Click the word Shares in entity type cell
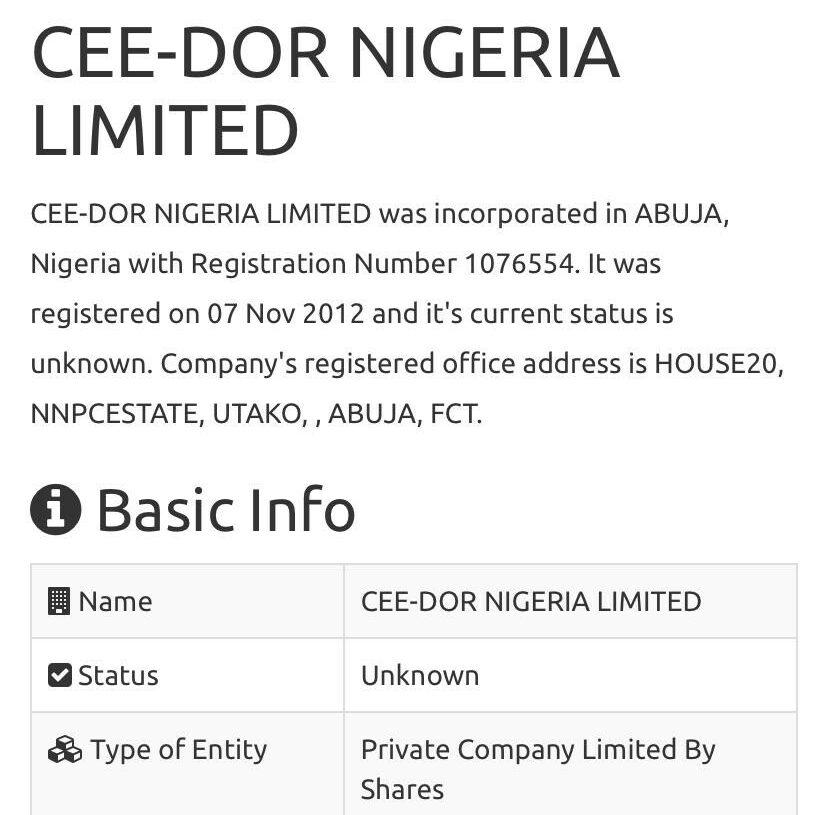The width and height of the screenshot is (828, 815). coord(402,790)
